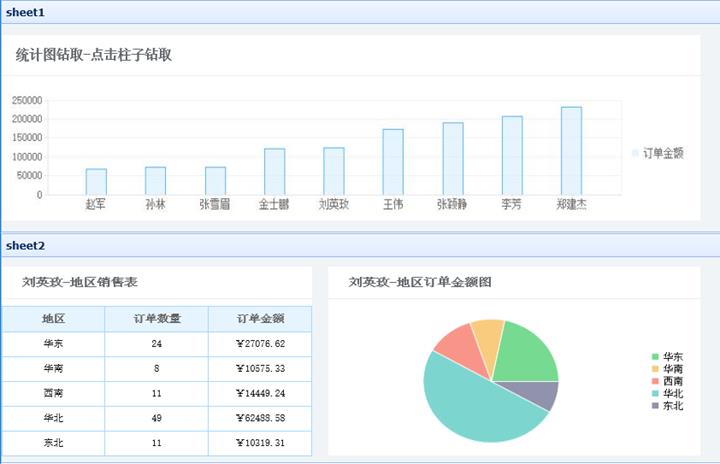Click the 刘英玫 bar in chart
The height and width of the screenshot is (464, 720).
(333, 171)
